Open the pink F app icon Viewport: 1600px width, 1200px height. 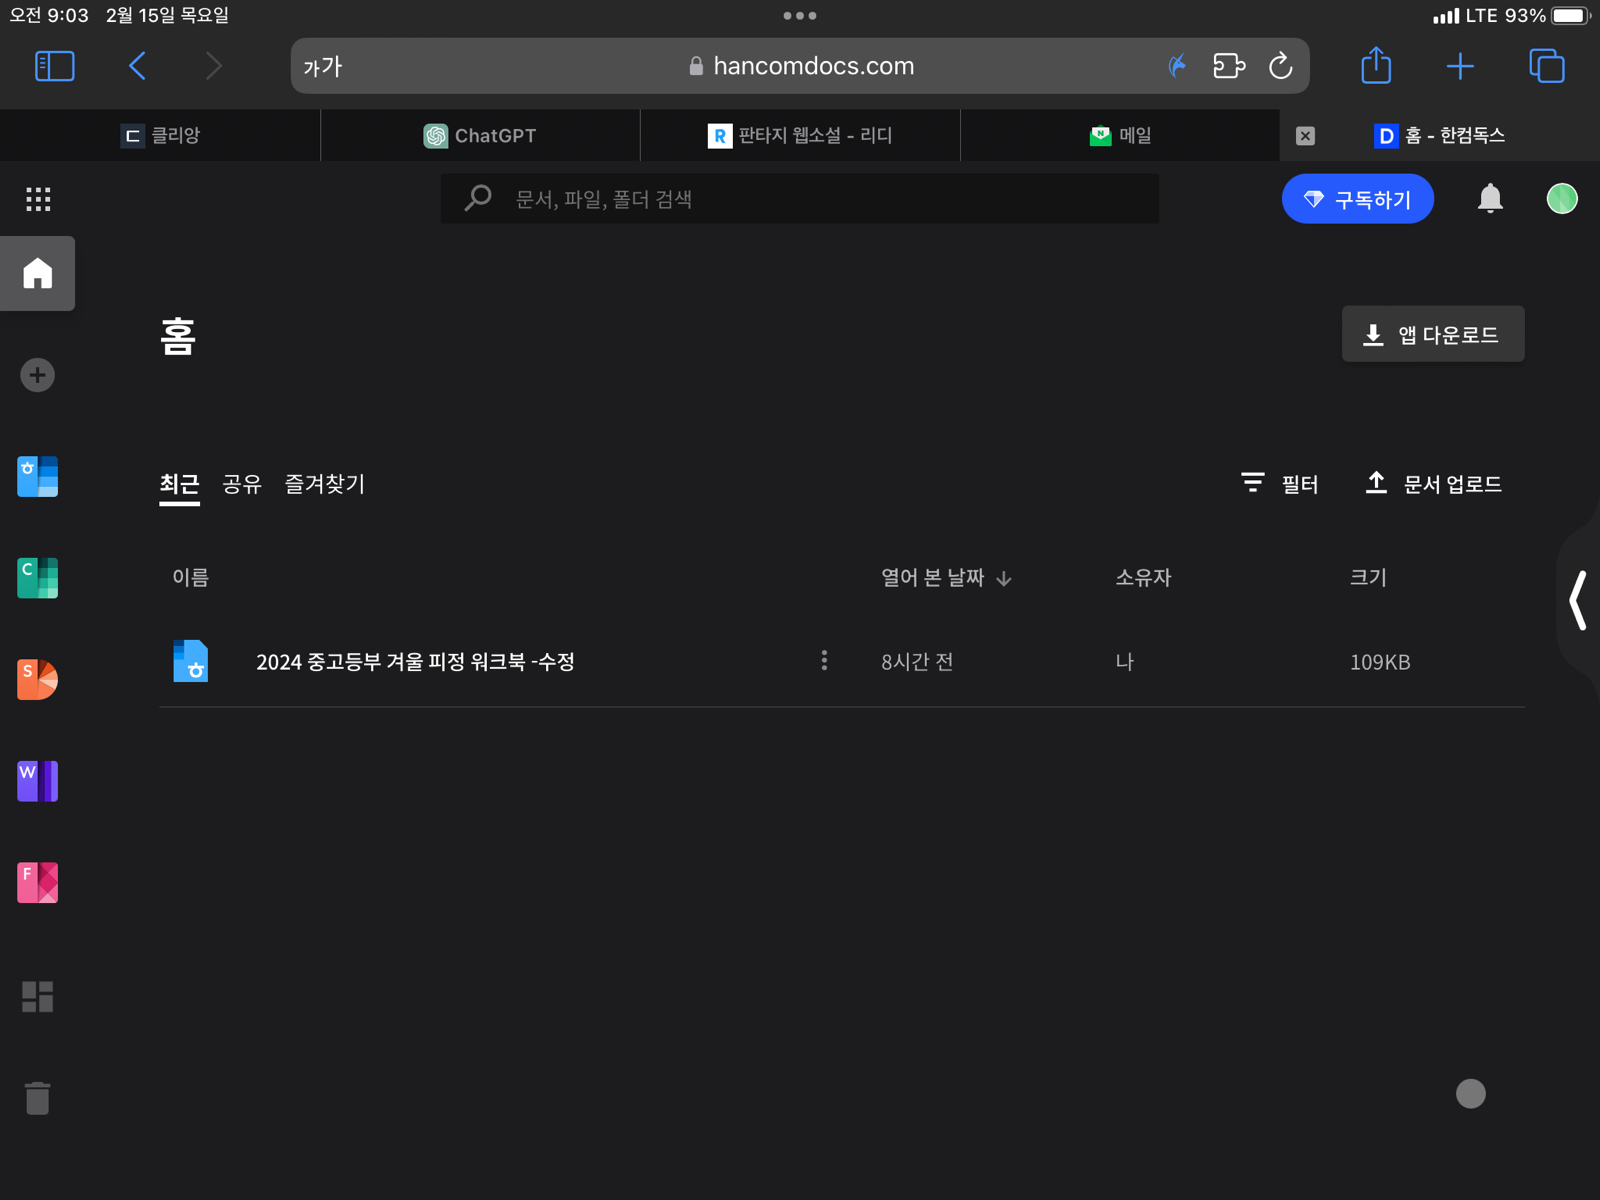pos(37,882)
